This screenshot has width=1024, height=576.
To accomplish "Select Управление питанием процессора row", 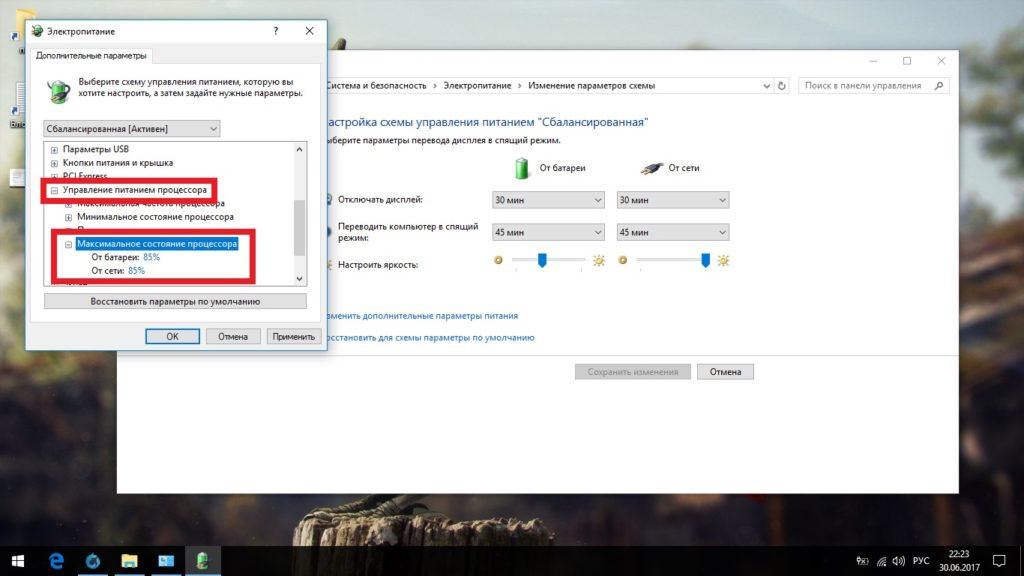I will tap(135, 190).
